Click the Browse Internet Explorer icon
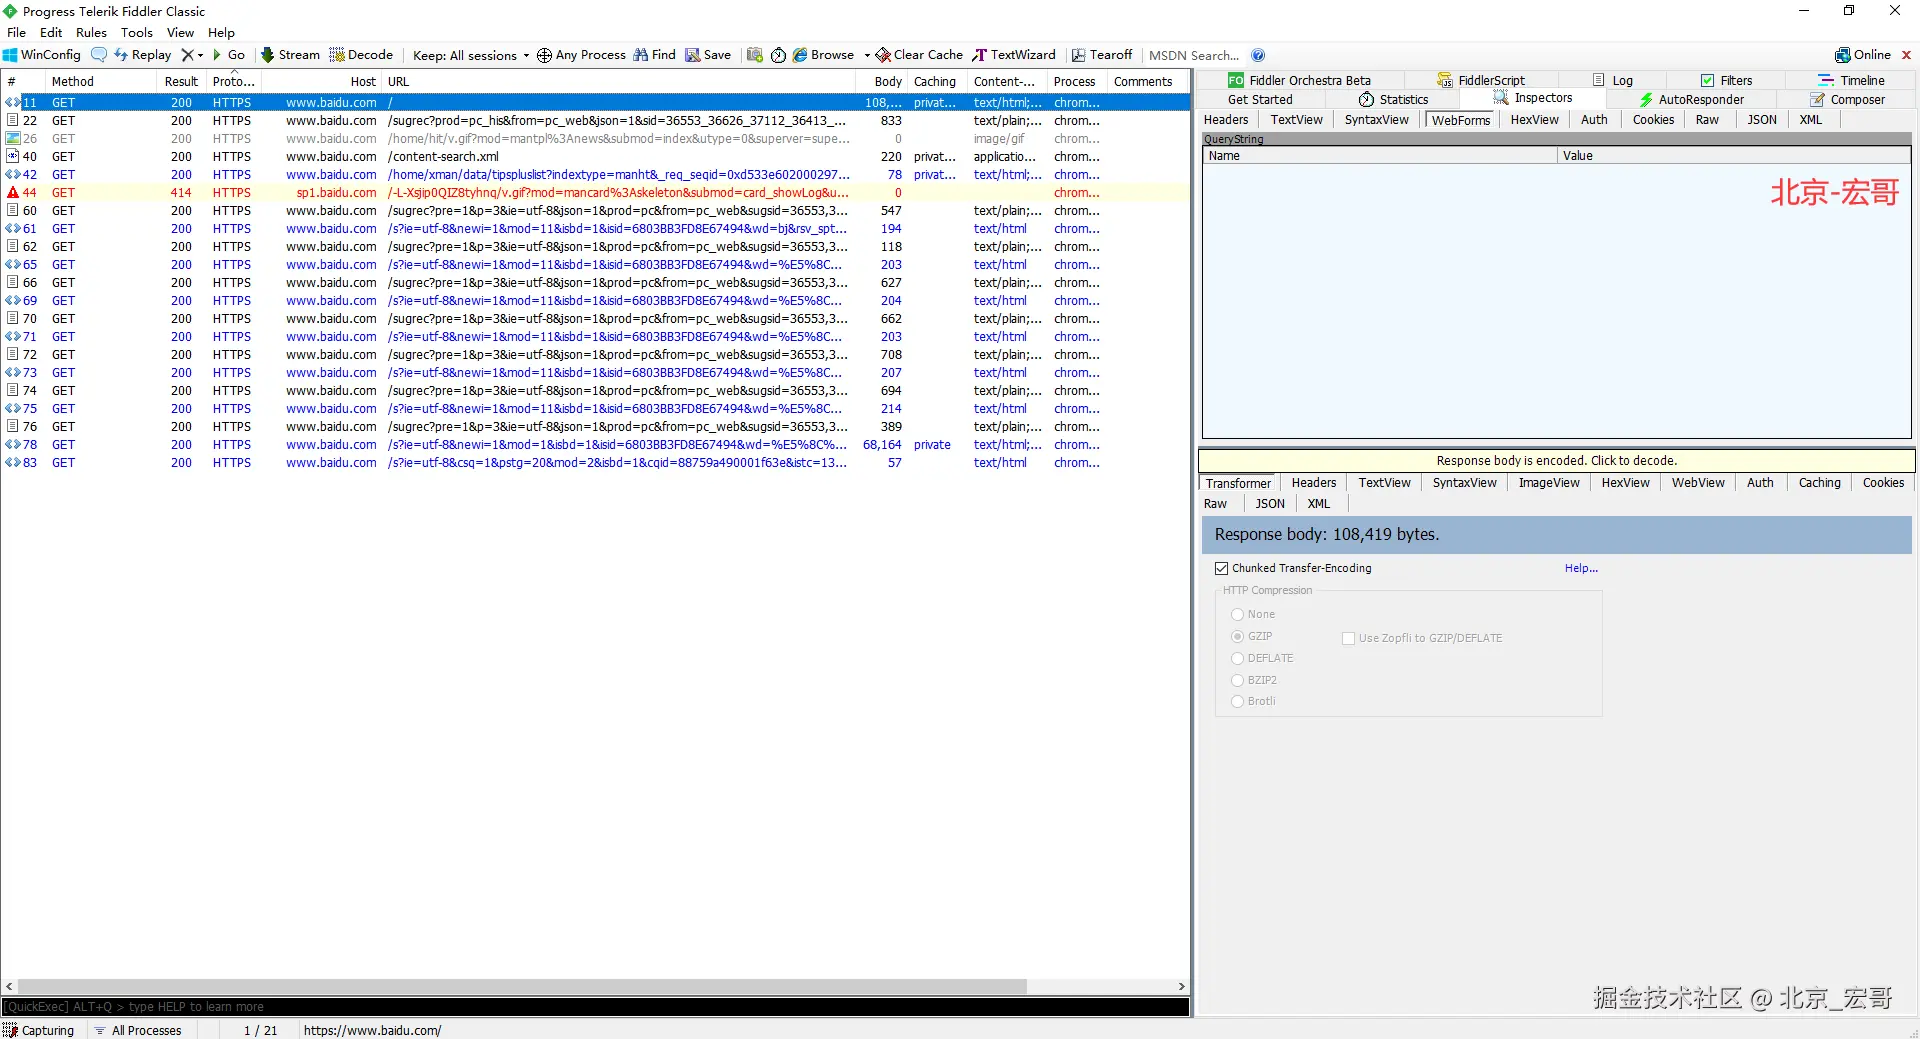Viewport: 1920px width, 1039px height. [x=800, y=55]
